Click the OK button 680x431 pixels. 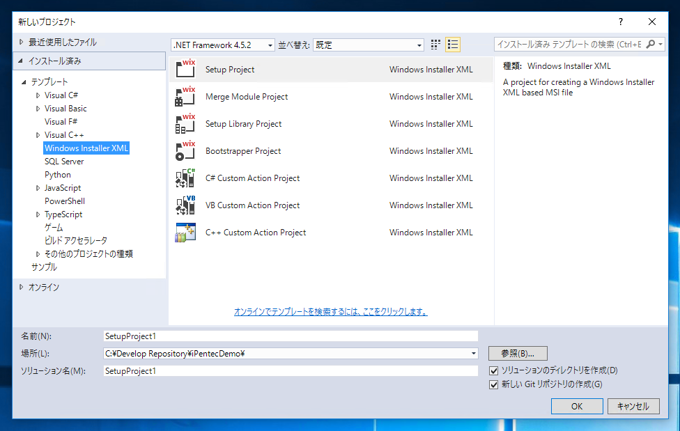click(x=577, y=406)
